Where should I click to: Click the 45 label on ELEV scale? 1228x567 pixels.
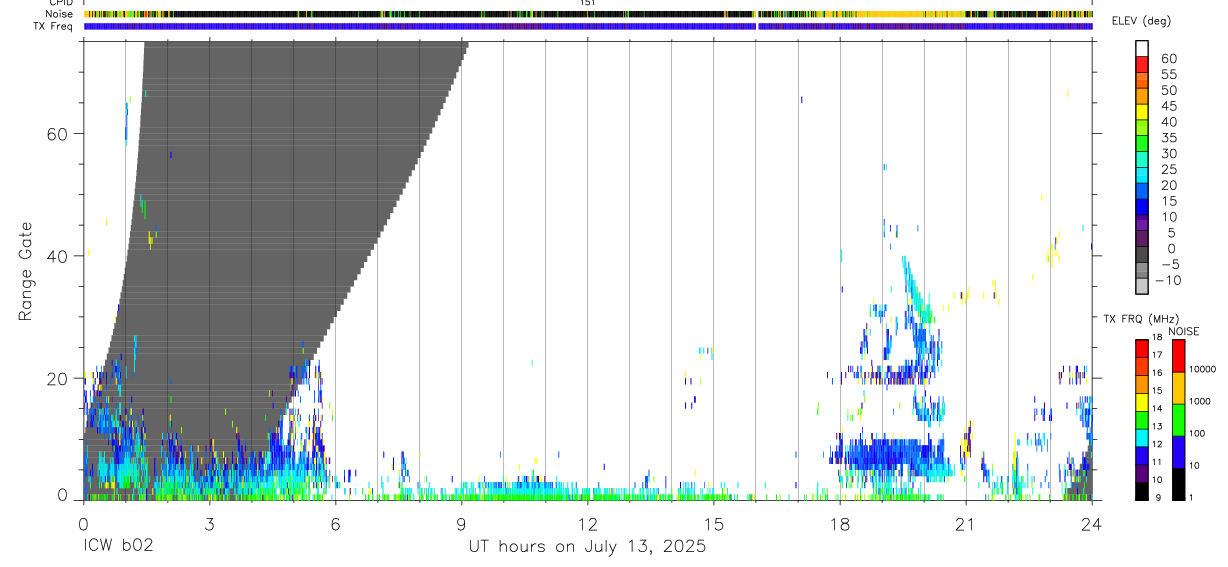[1168, 106]
